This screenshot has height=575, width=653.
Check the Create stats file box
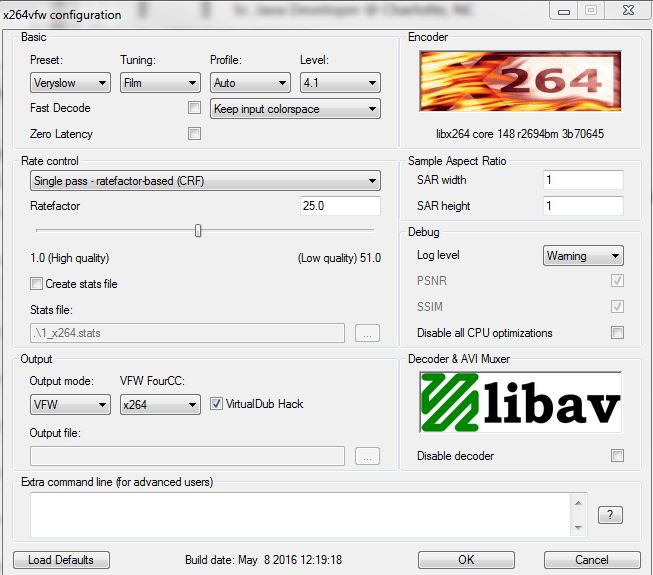pyautogui.click(x=36, y=284)
